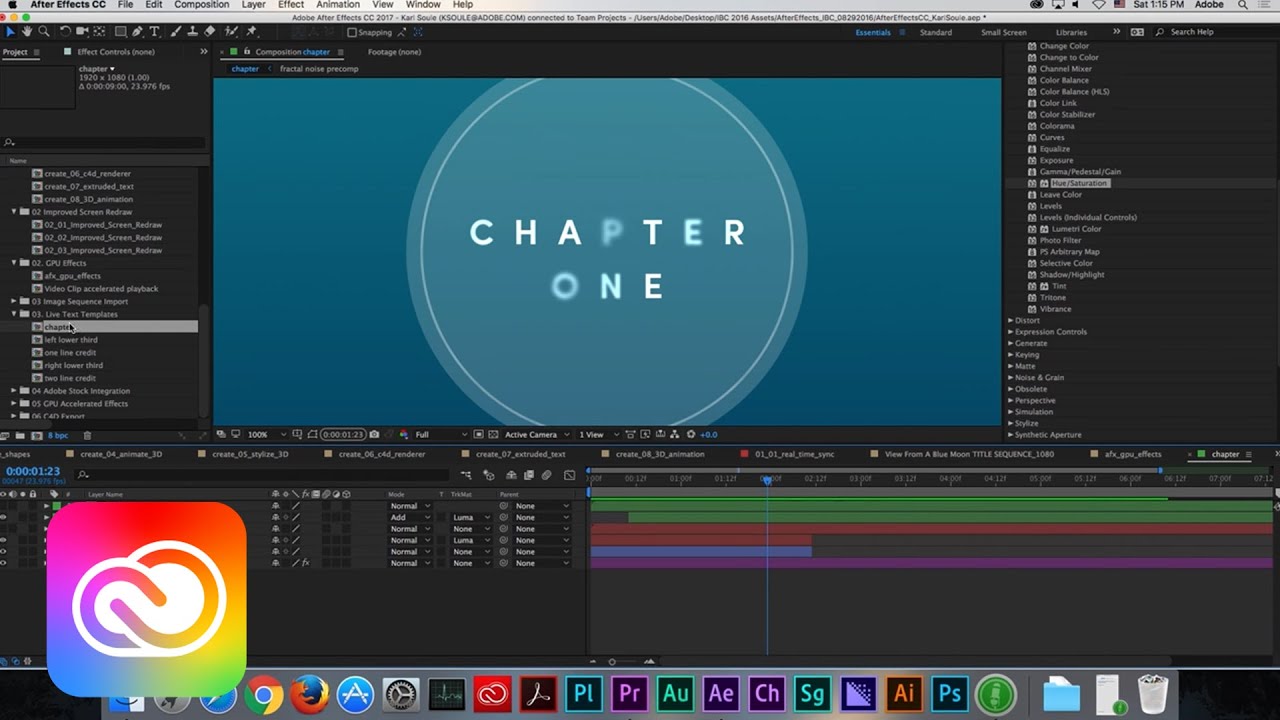1280x720 pixels.
Task: Click the blue current time 0:00:01:23 display
Action: pos(32,471)
